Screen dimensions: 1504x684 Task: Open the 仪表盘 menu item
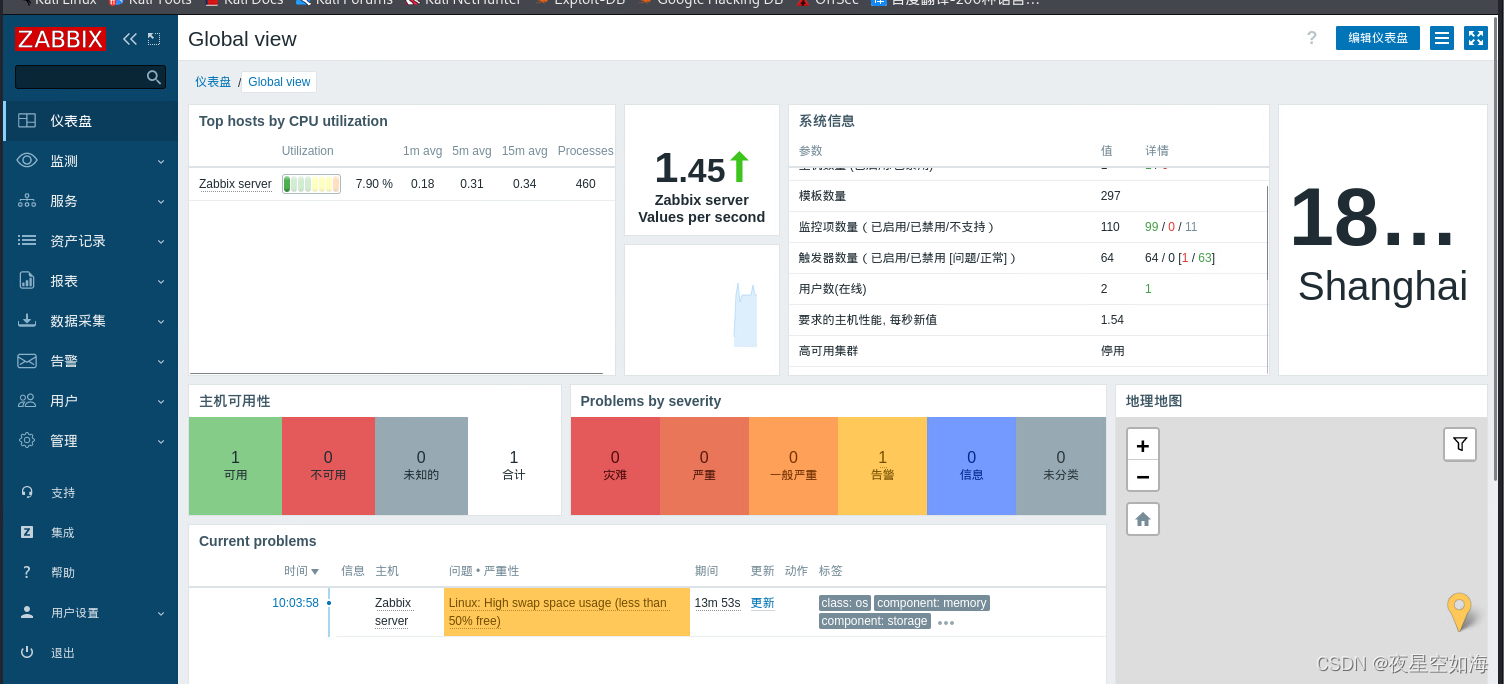tap(90, 121)
